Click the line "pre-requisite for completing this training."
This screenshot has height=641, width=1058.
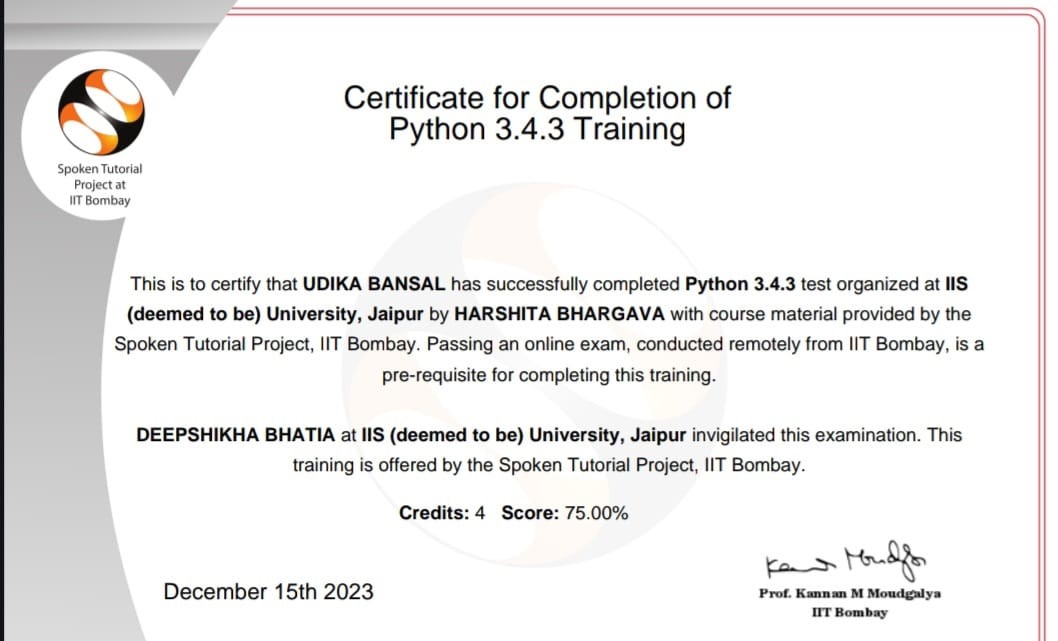coord(549,375)
